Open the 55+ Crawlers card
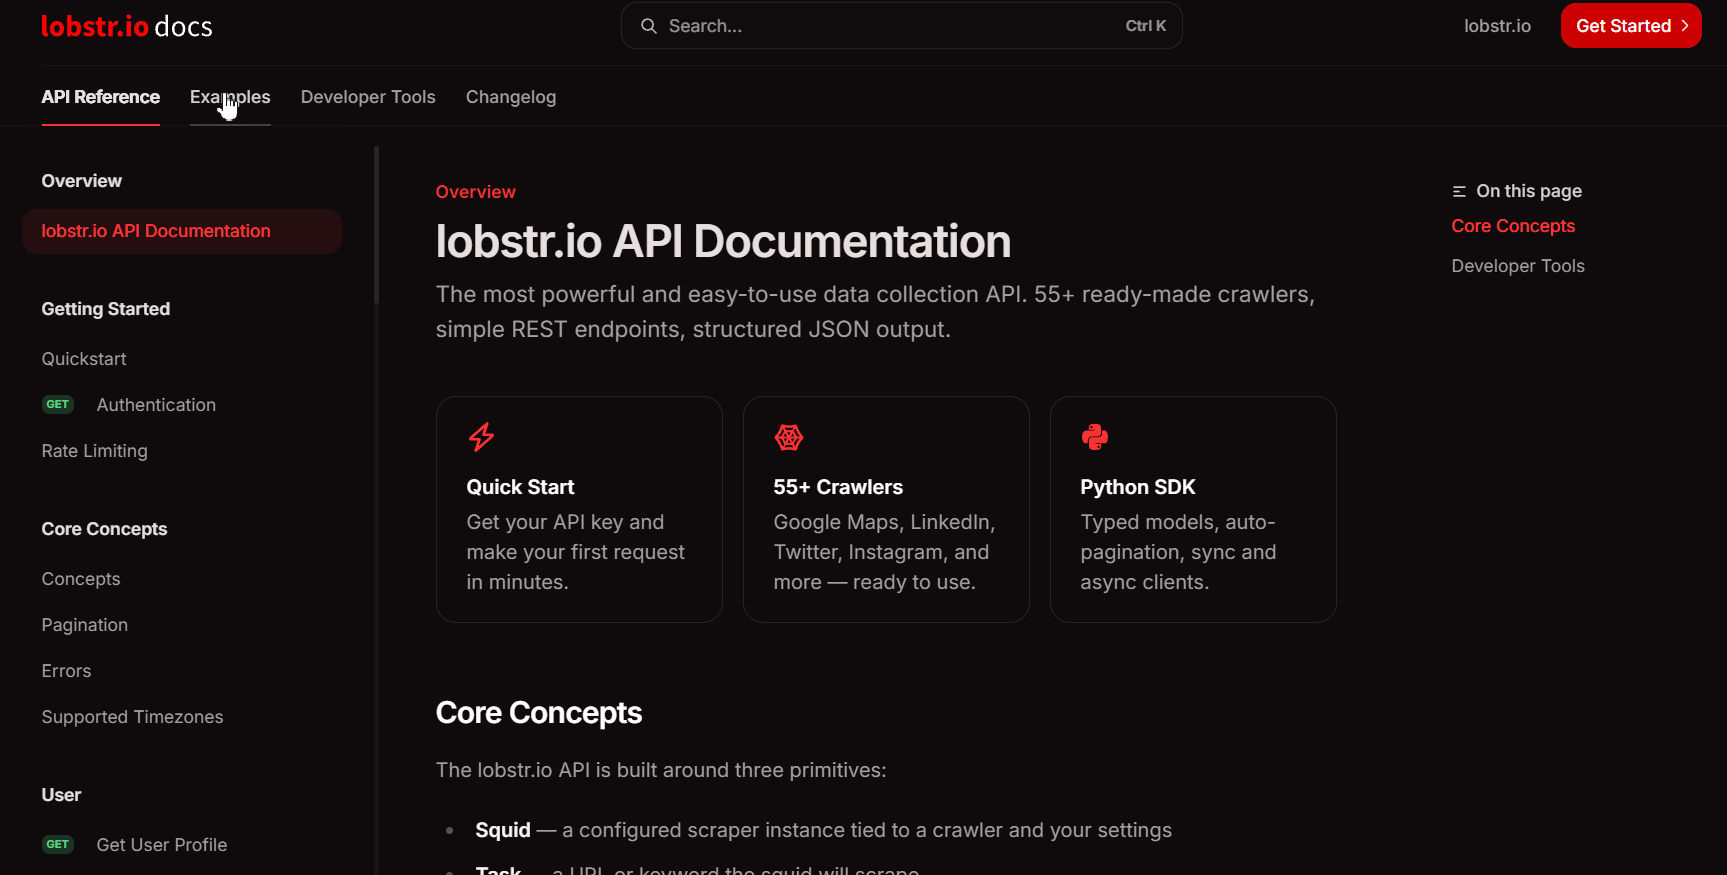 (x=886, y=510)
